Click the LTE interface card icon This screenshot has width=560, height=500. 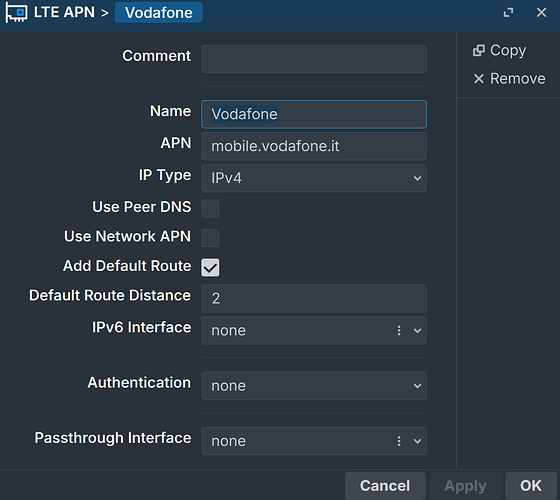pyautogui.click(x=16, y=12)
